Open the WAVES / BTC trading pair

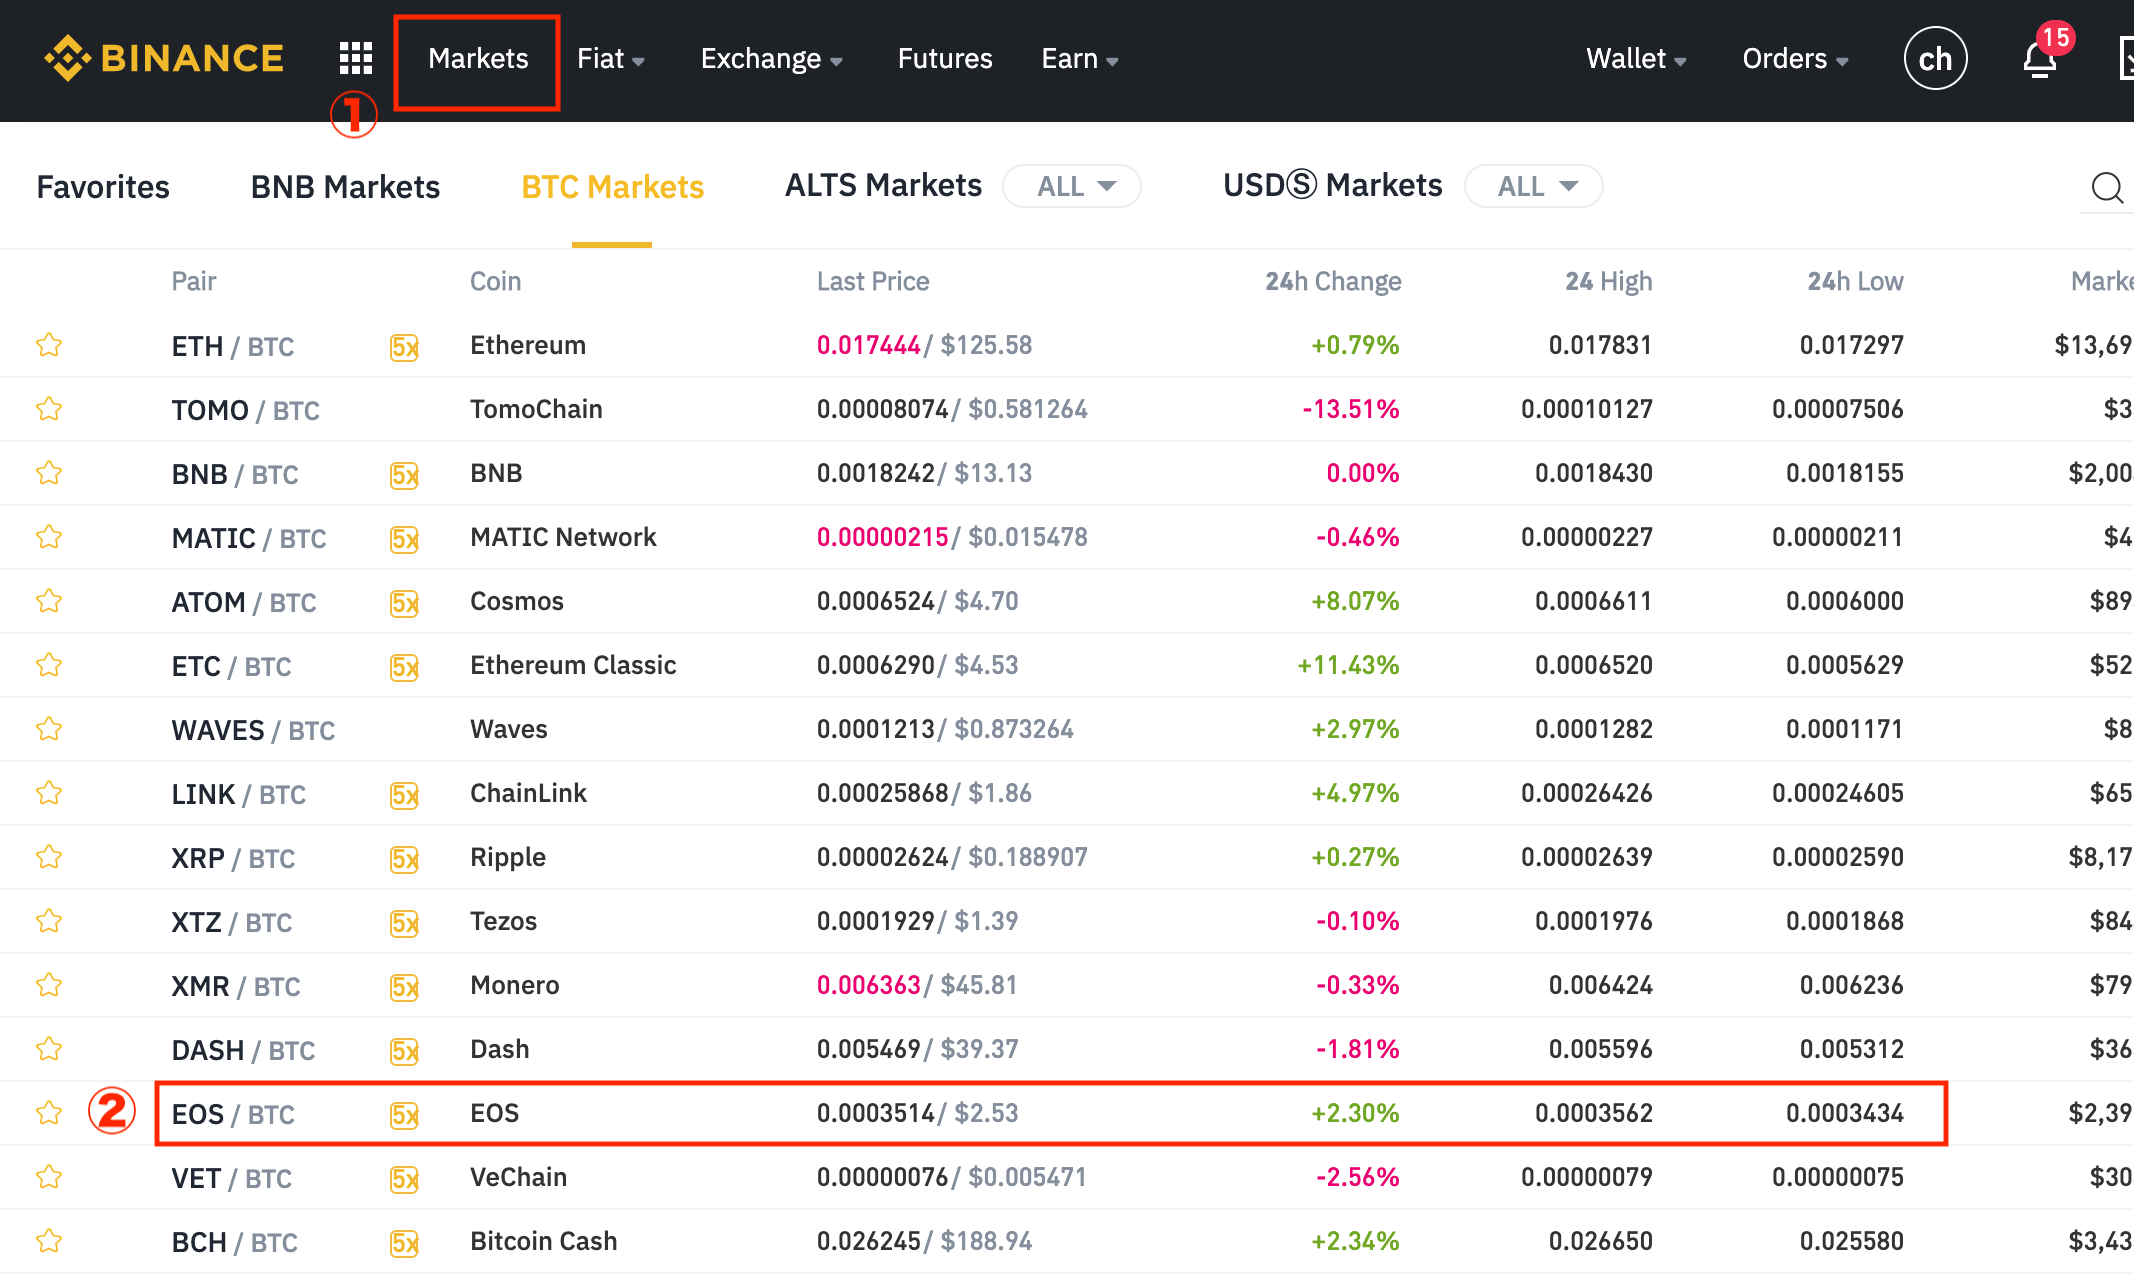(253, 730)
